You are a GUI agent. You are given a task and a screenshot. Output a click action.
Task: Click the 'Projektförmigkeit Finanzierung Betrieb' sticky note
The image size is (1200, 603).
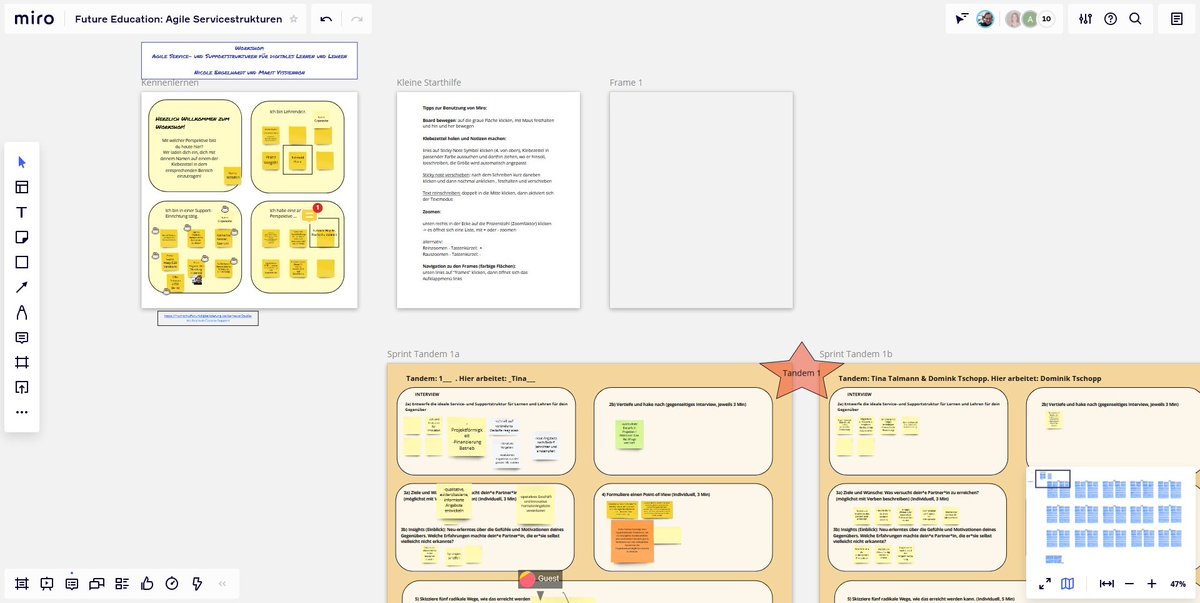pos(466,440)
